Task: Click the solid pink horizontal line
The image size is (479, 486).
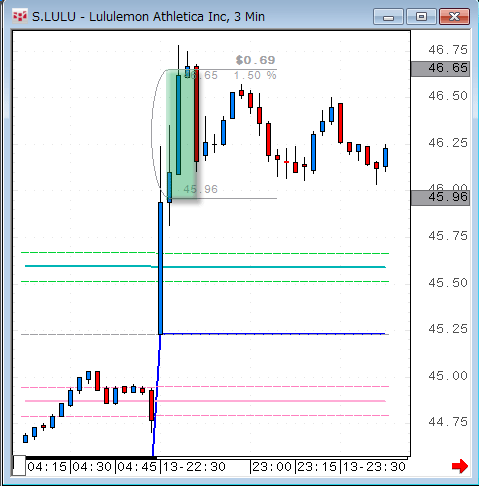Action: pos(205,401)
